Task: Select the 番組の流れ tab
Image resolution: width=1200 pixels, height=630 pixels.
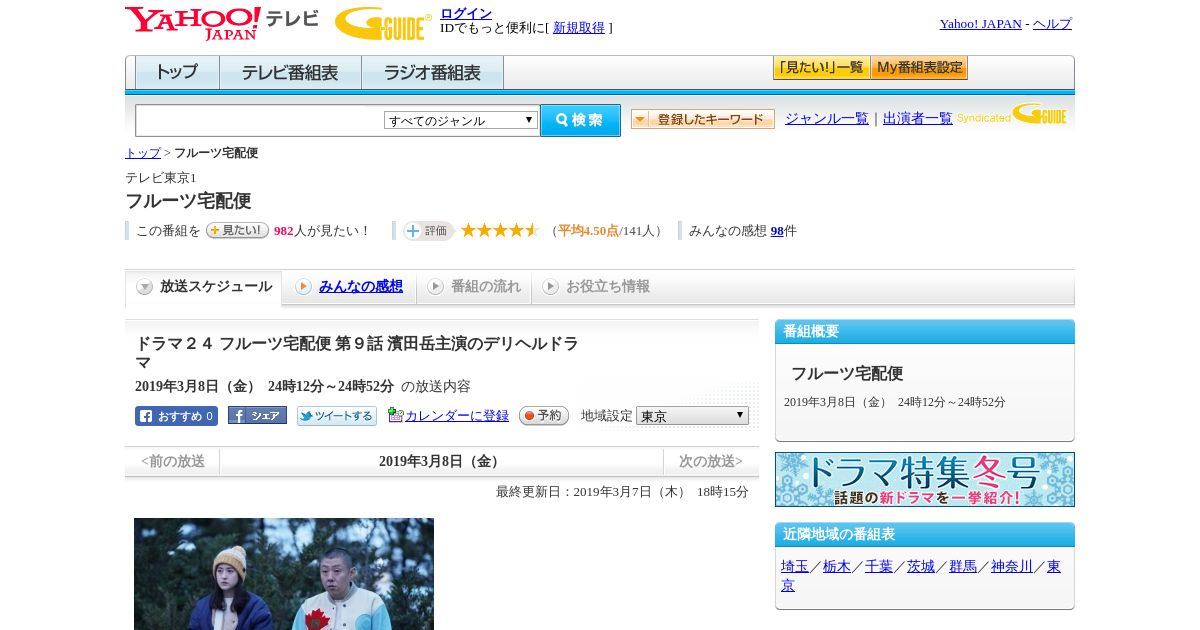Action: pos(474,287)
